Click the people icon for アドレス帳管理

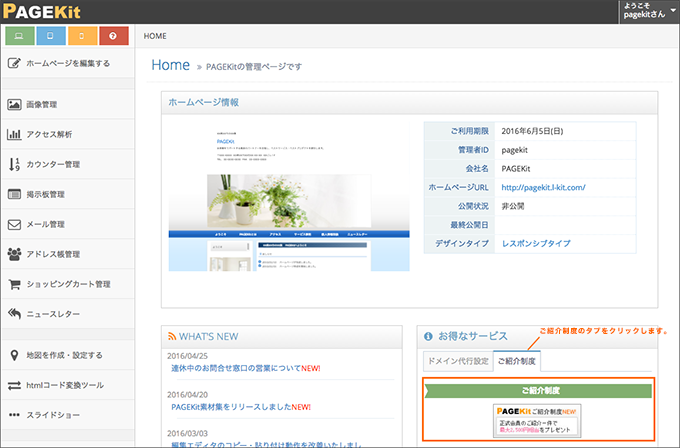click(14, 254)
